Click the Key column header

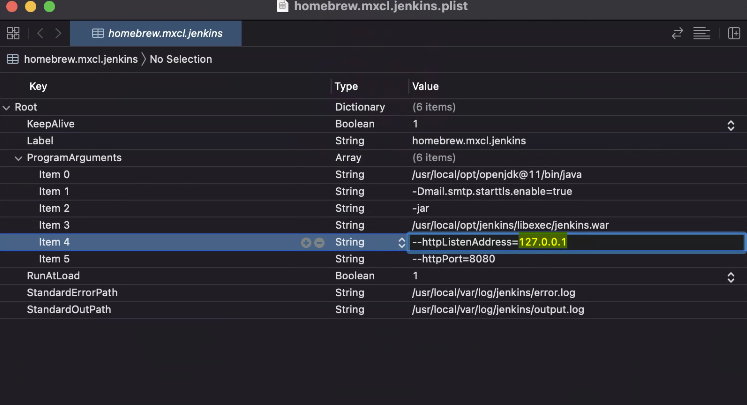[38, 86]
